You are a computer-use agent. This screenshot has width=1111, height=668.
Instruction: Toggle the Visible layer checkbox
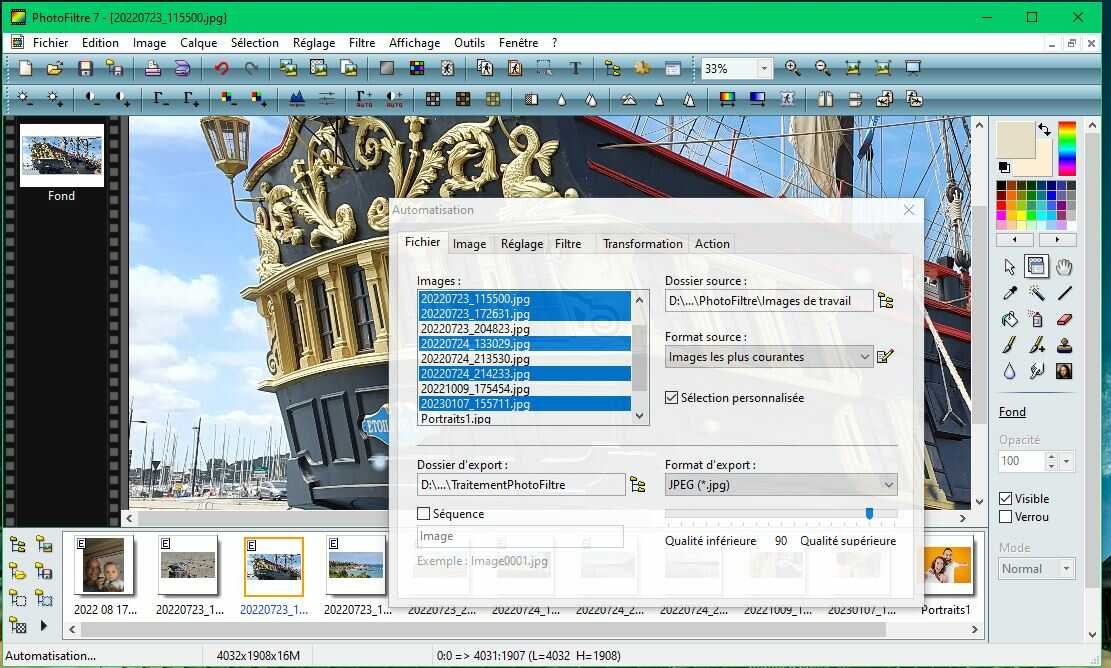[1005, 499]
